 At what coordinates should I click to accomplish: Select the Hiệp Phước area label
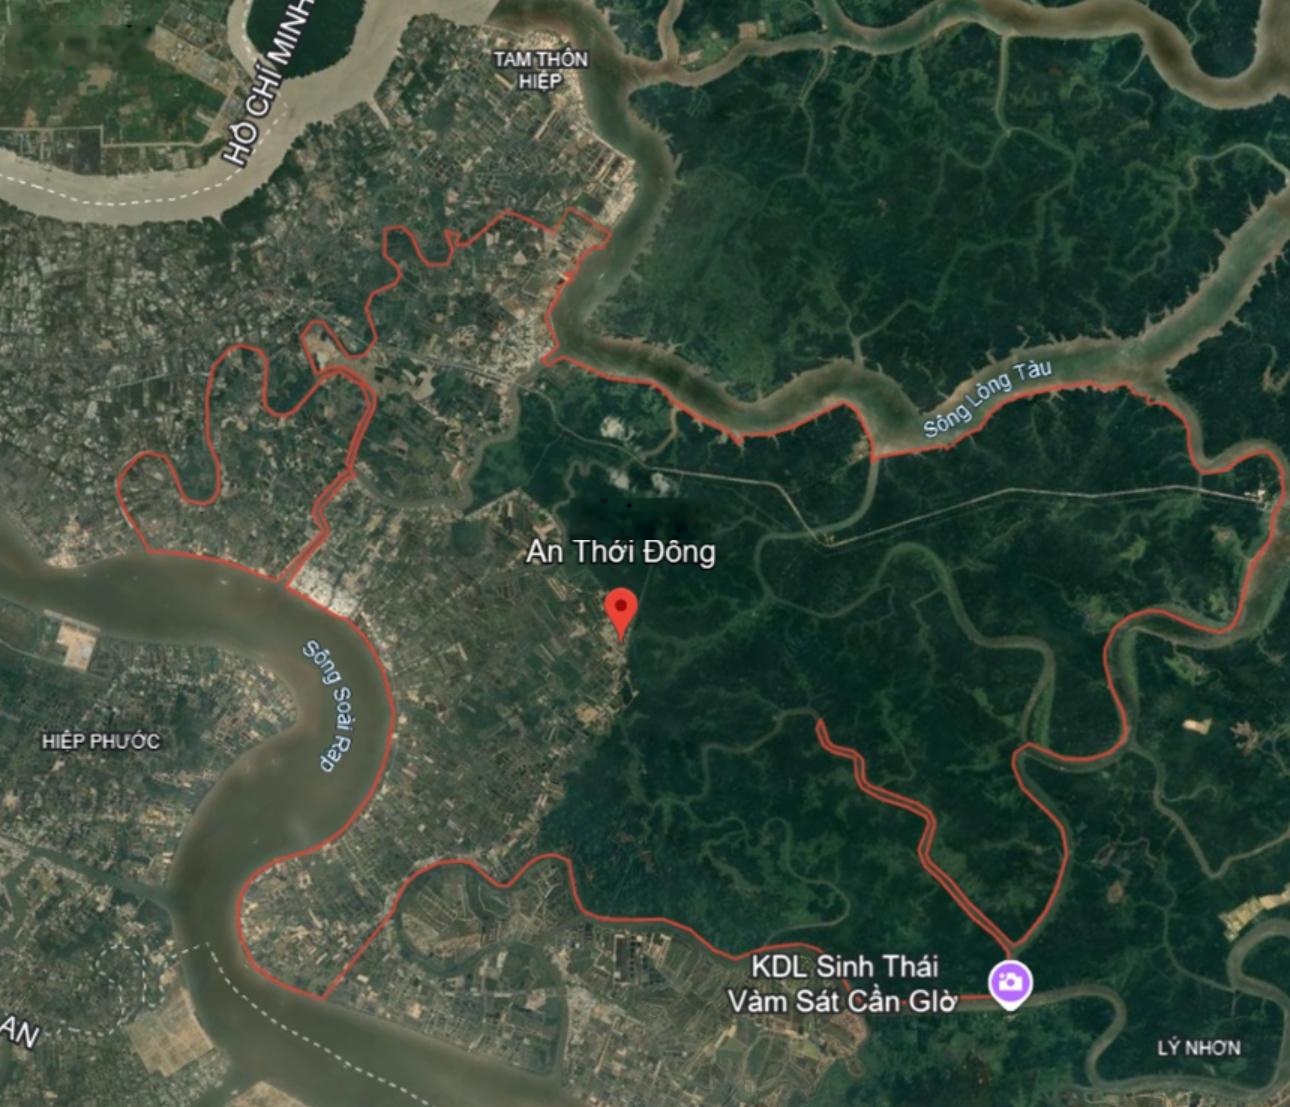[101, 742]
